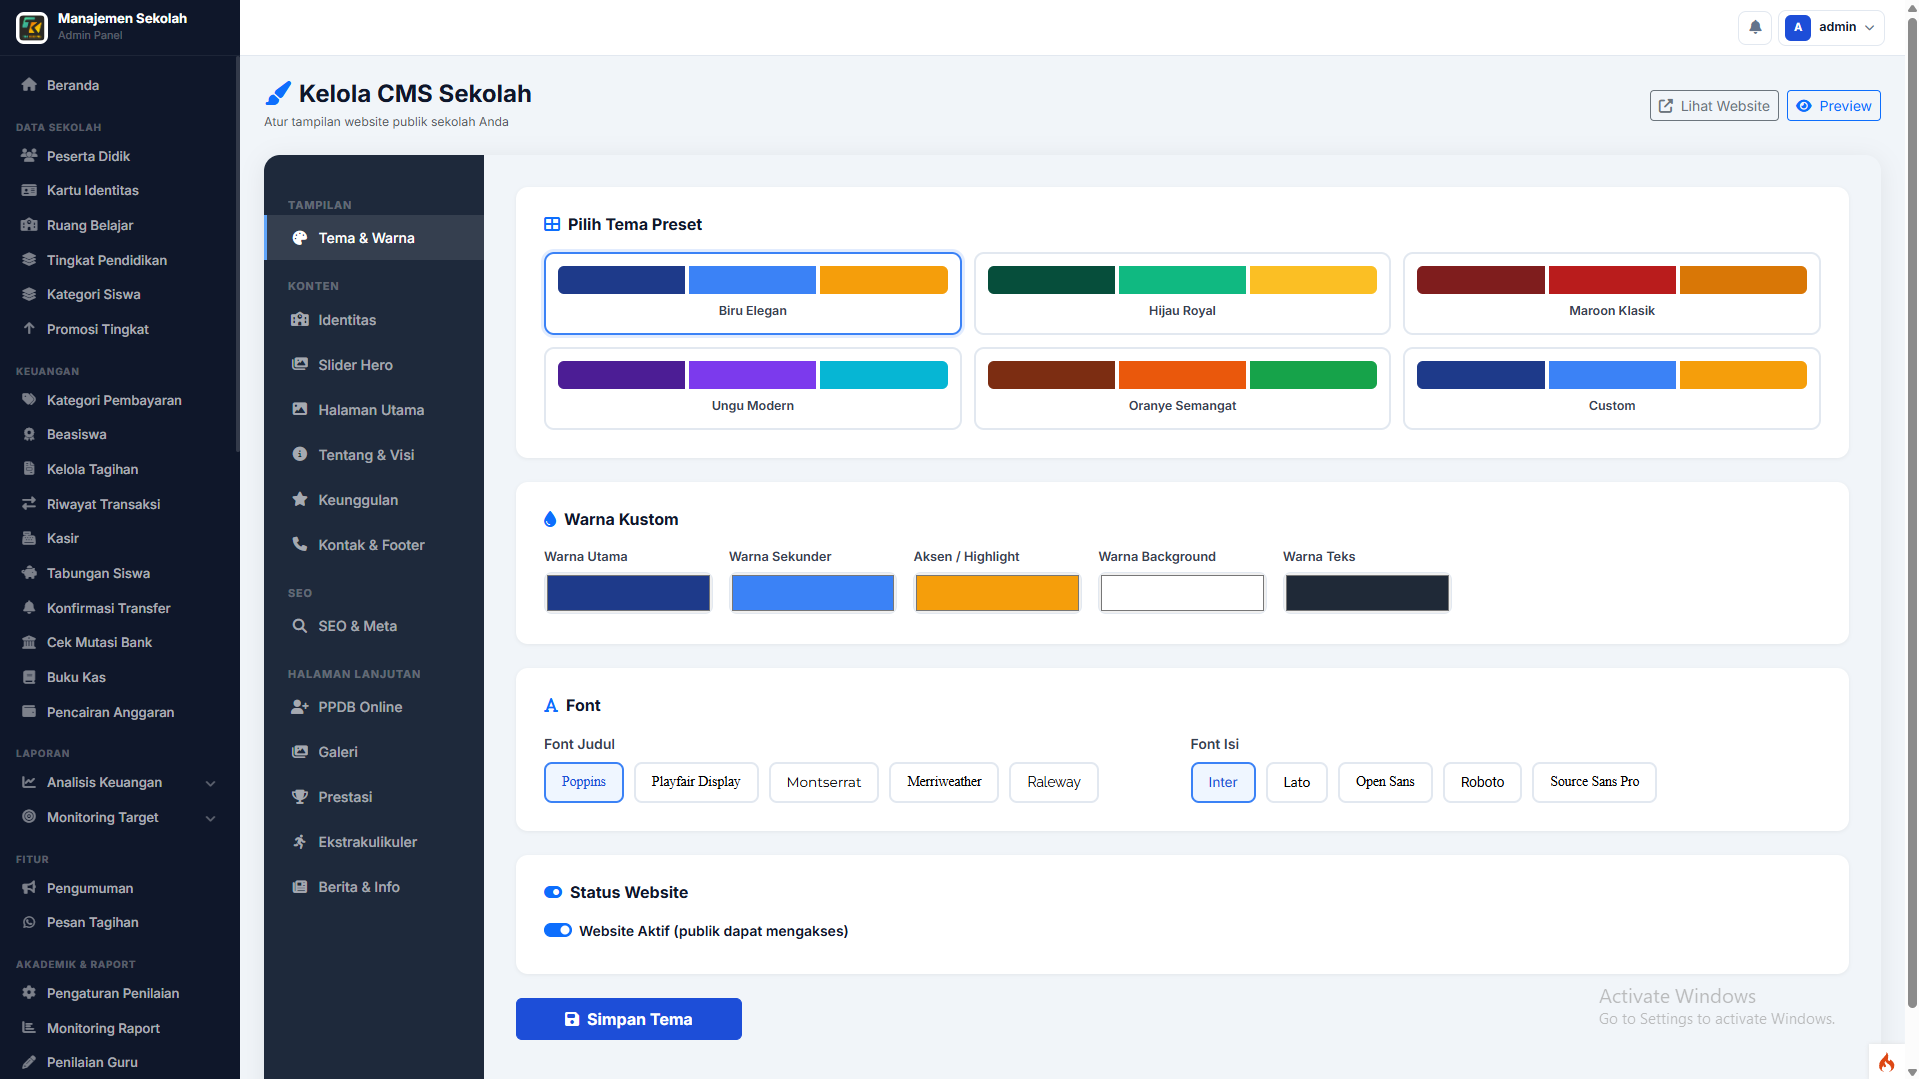1919x1079 pixels.
Task: Click the Pesan Tagihan WhatsApp icon
Action: [x=29, y=922]
